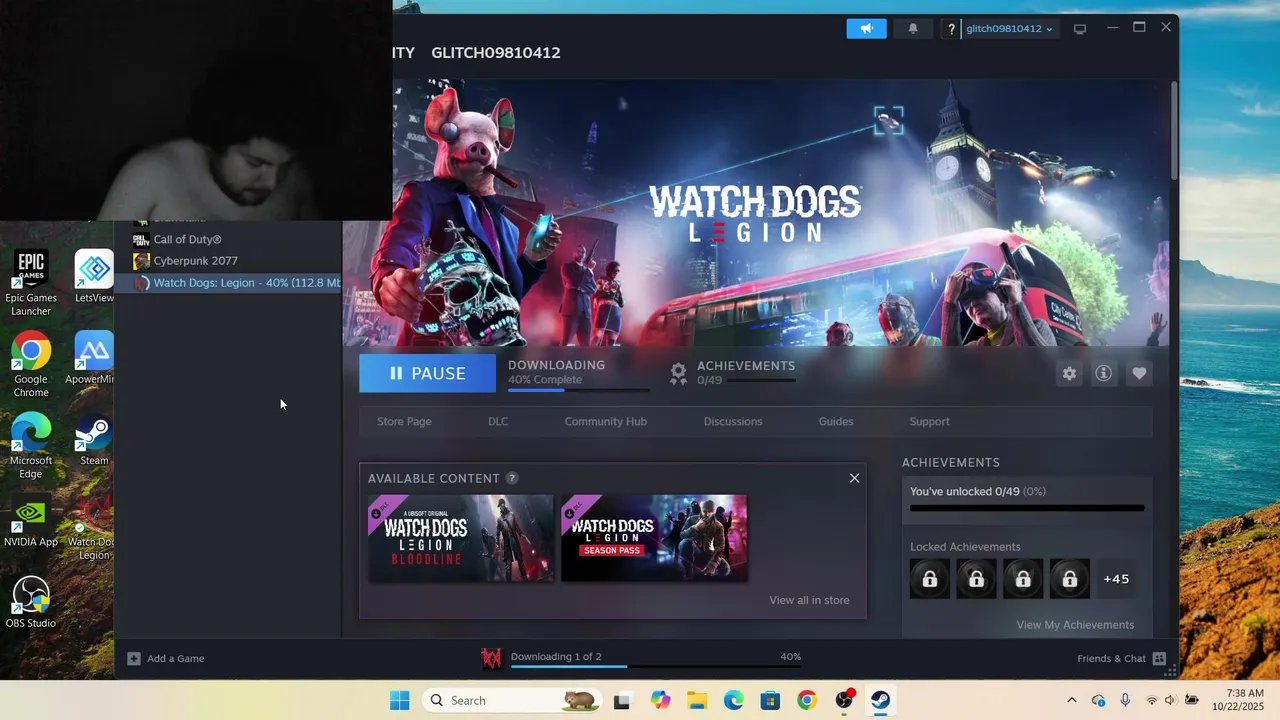Image resolution: width=1280 pixels, height=720 pixels.
Task: Click Add a Game button
Action: click(166, 658)
